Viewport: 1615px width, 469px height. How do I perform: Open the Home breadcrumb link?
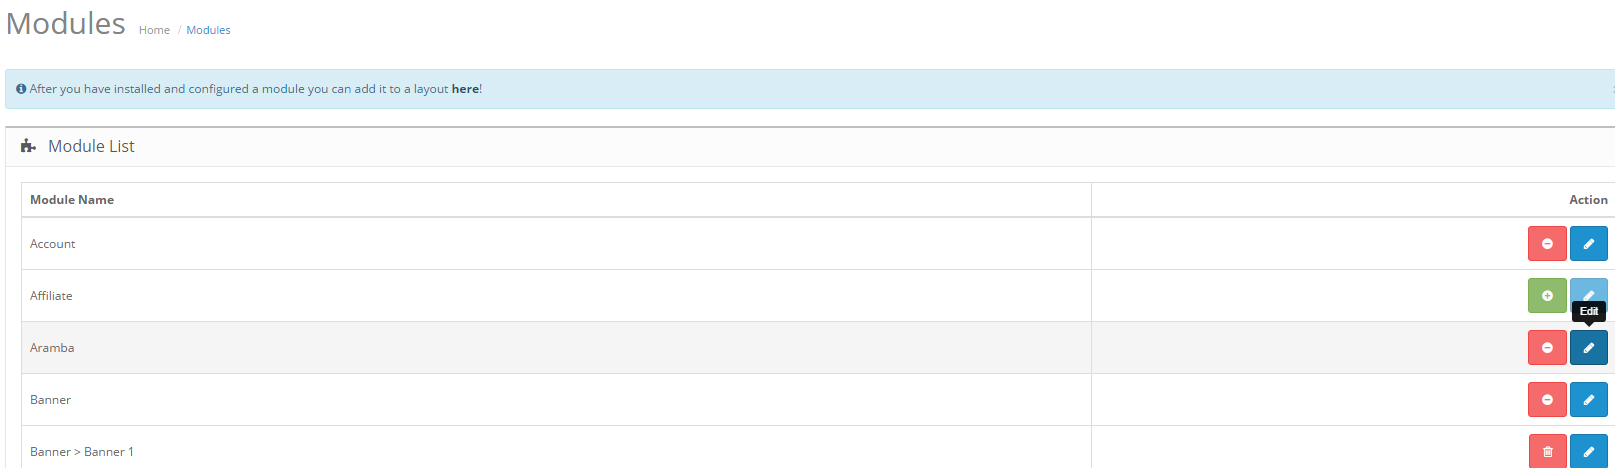click(x=154, y=30)
